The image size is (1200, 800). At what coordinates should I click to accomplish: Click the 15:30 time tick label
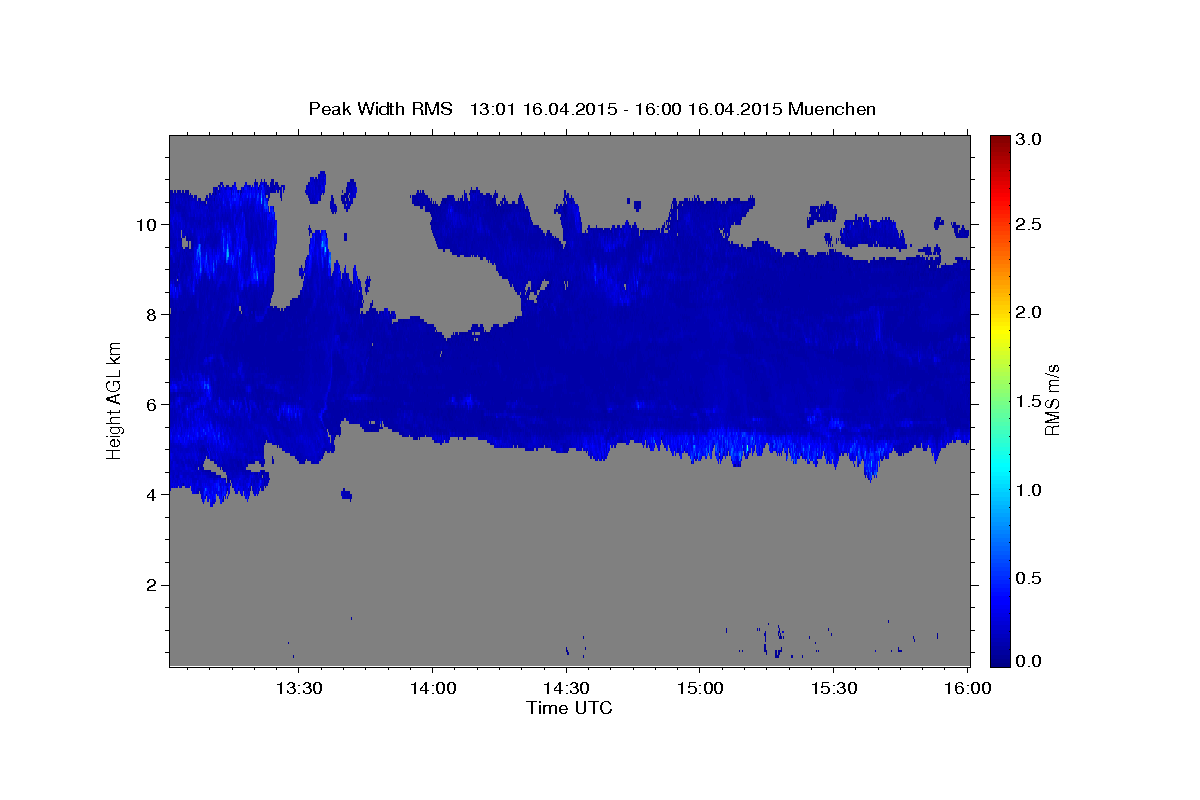click(834, 688)
